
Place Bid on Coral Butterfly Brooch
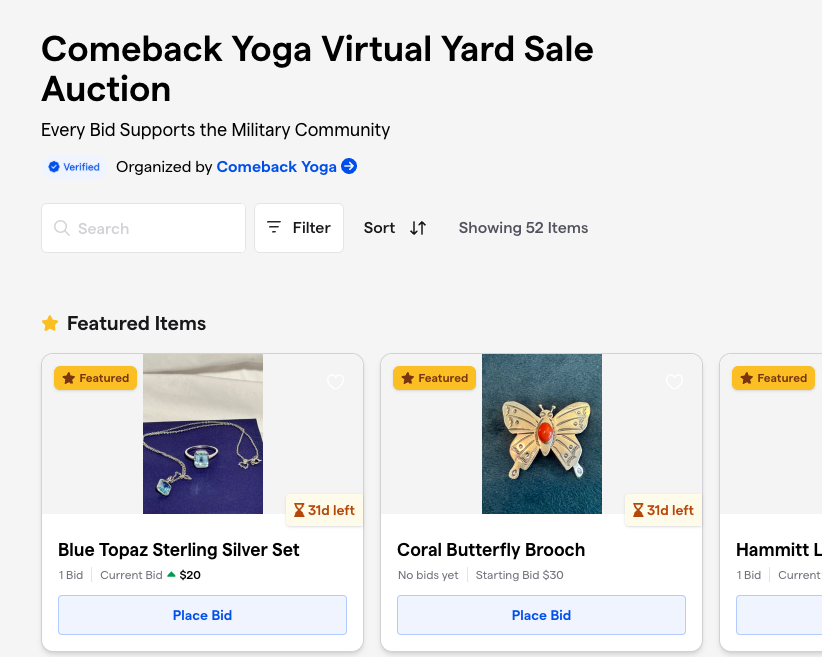click(x=541, y=615)
